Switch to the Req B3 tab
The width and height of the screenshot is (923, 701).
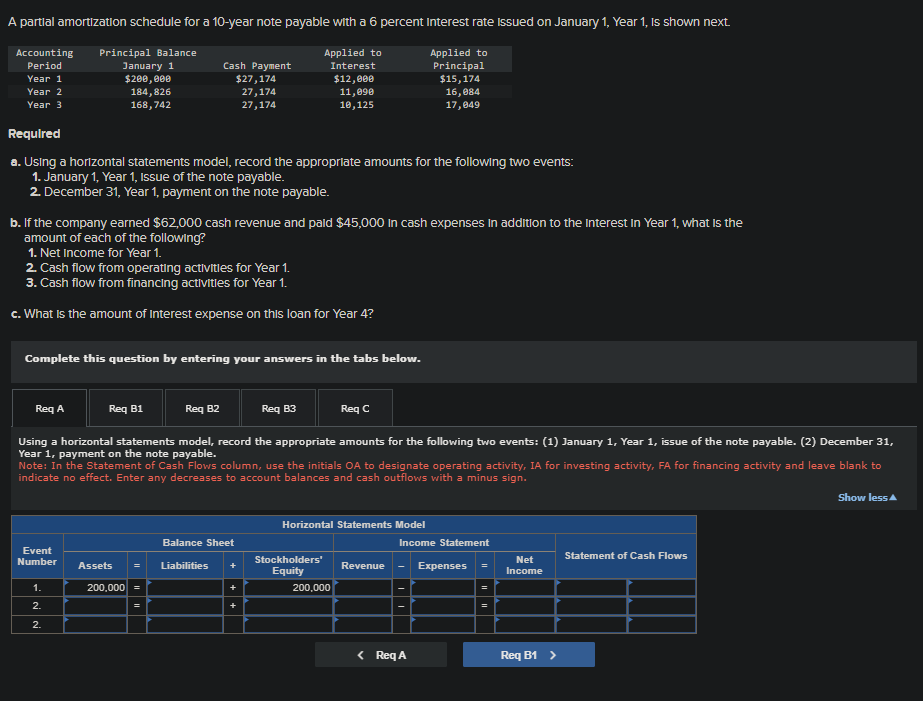tap(278, 408)
